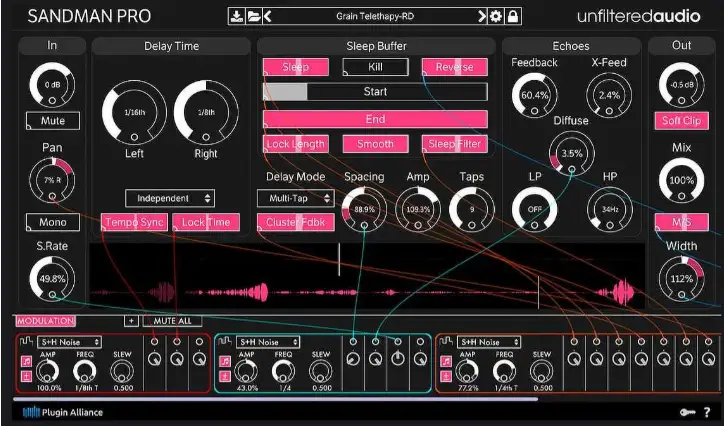
Task: Click the Mix knob showing 100%
Action: [x=682, y=180]
